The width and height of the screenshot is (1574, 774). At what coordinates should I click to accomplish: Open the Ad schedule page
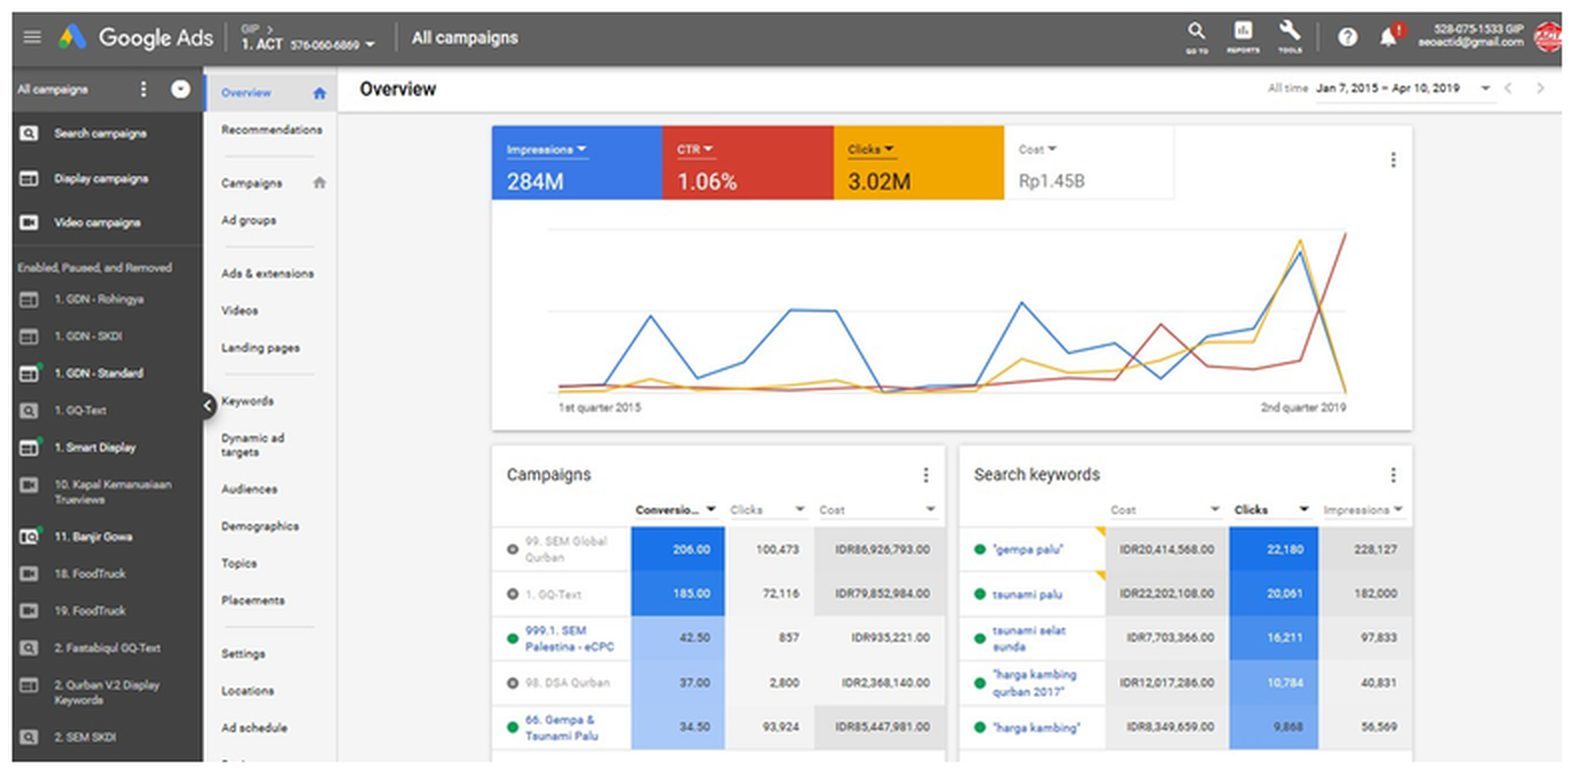point(254,728)
